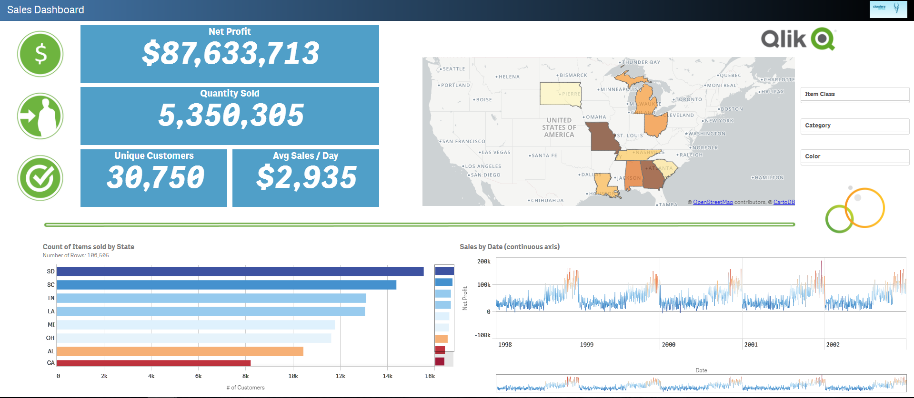The image size is (914, 398).
Task: Click the 'Sales Dashboard' header title
Action: (x=45, y=10)
